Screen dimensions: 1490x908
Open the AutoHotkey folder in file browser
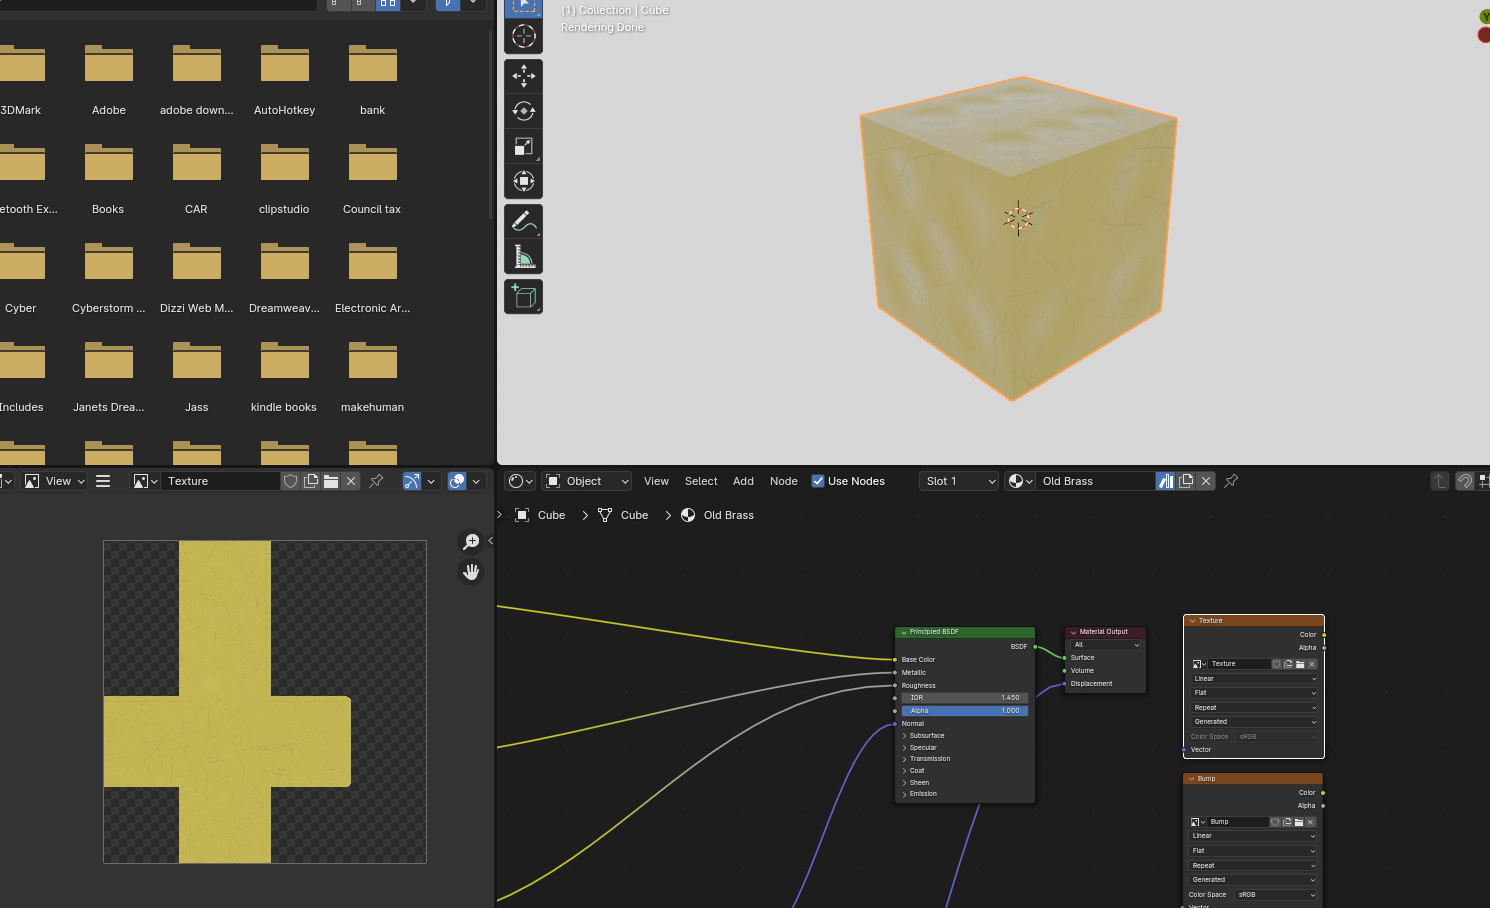click(x=285, y=80)
